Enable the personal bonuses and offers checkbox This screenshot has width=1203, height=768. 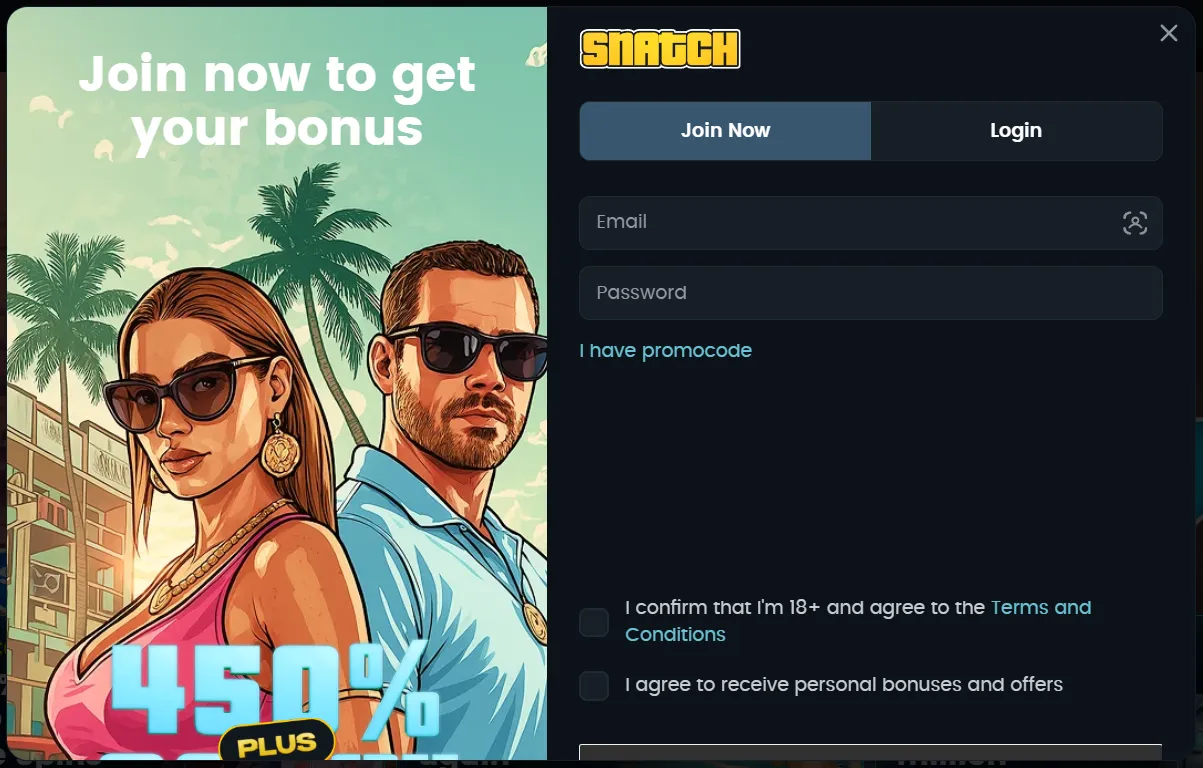[594, 686]
